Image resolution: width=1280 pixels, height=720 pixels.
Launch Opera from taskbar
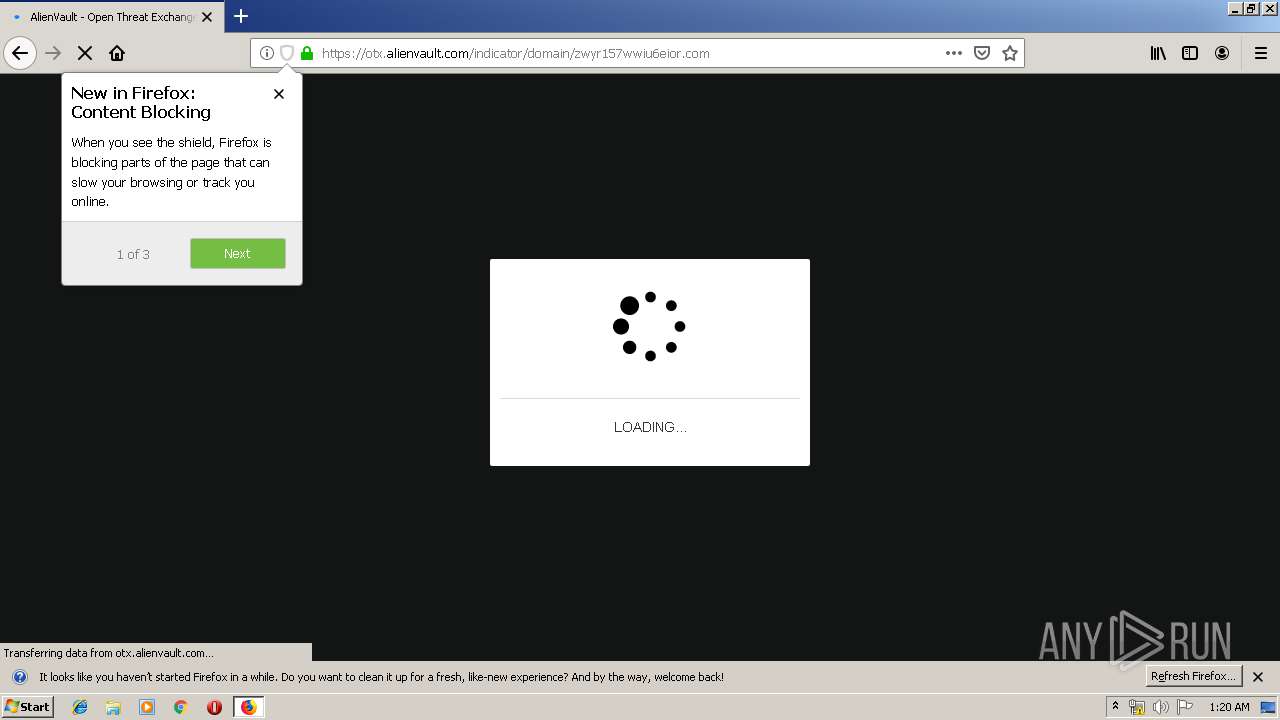[x=214, y=707]
